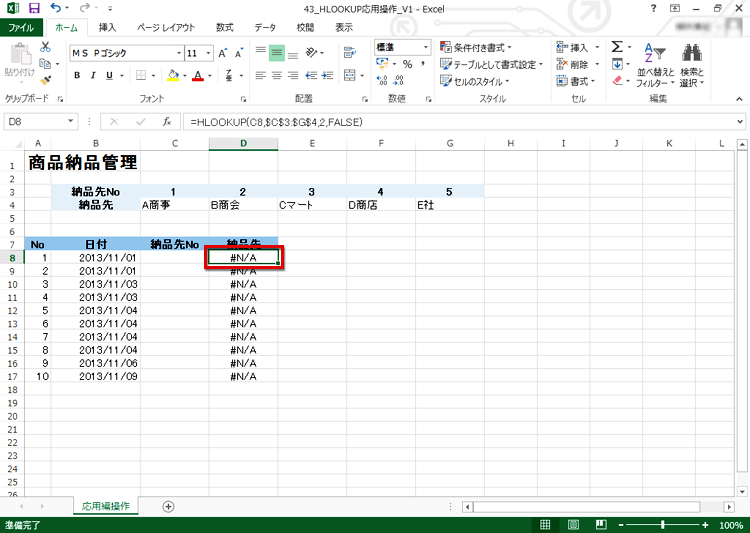Open 条件付き書式 dropdown
Viewport: 750px width, 533px height.
tap(475, 47)
